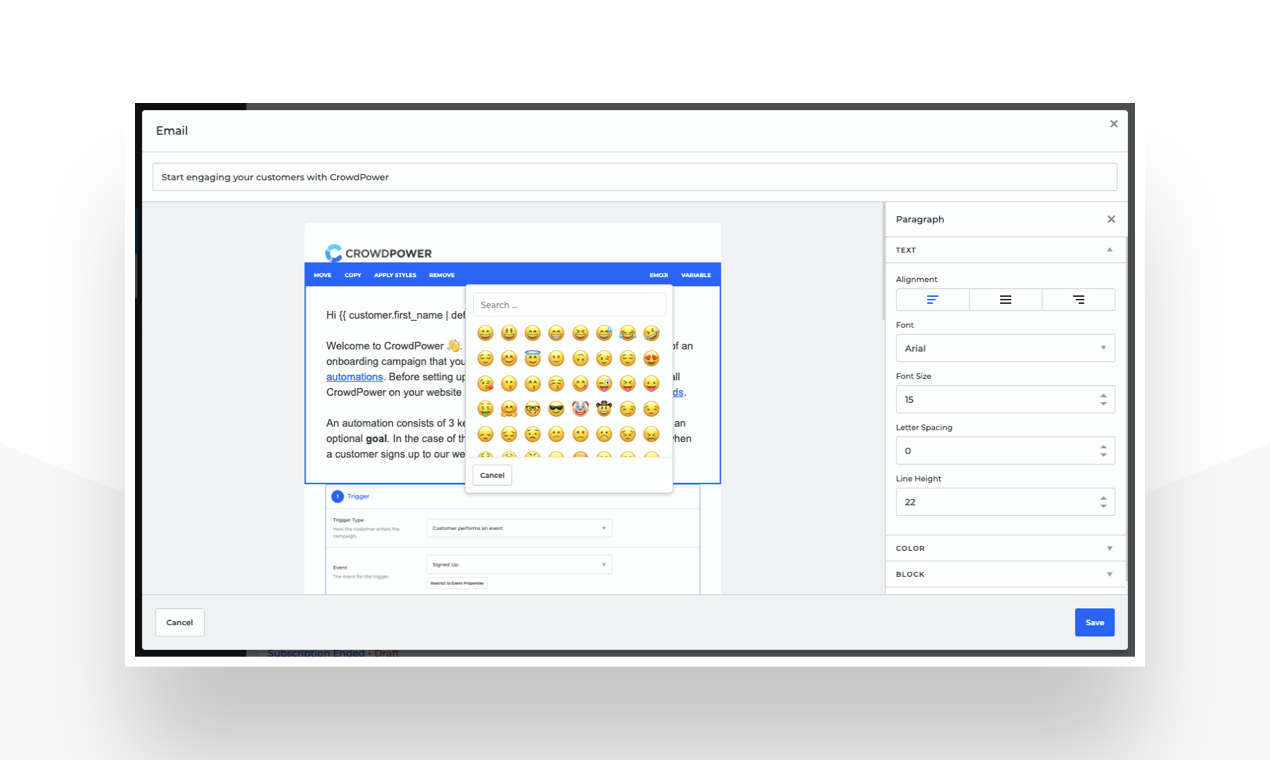
Task: Pick the confounded face emoji
Action: pos(651,434)
